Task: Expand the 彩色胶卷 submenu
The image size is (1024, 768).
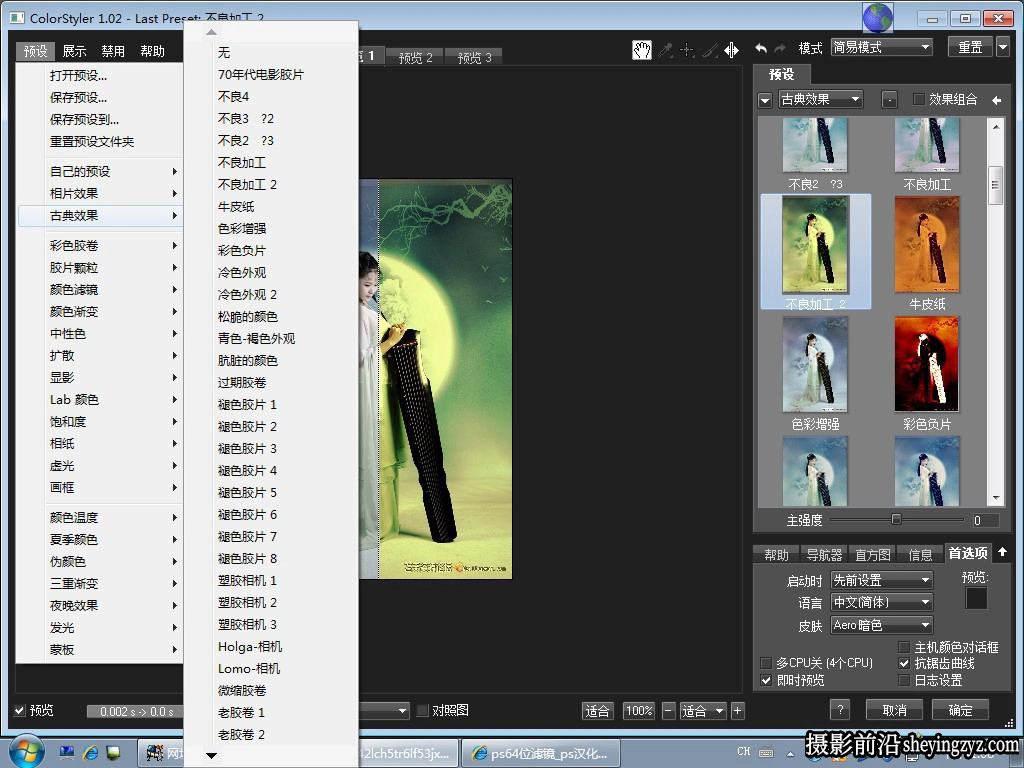Action: (x=100, y=246)
